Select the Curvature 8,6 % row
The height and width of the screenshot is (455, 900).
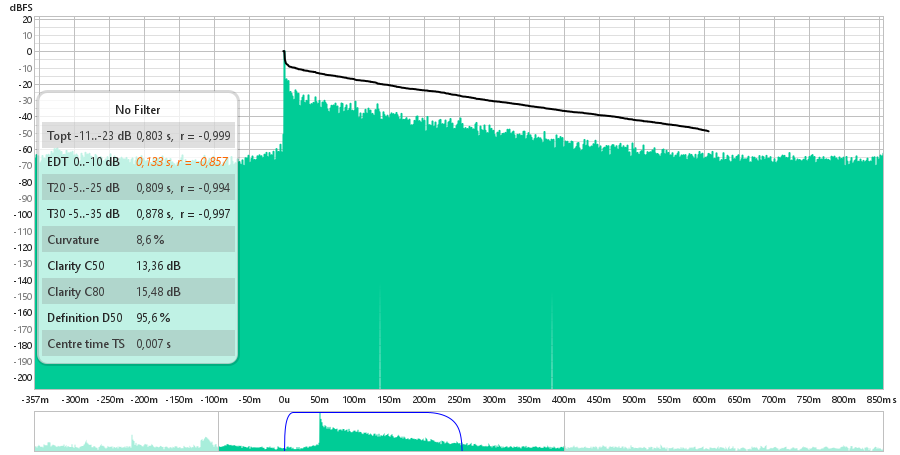pyautogui.click(x=137, y=239)
